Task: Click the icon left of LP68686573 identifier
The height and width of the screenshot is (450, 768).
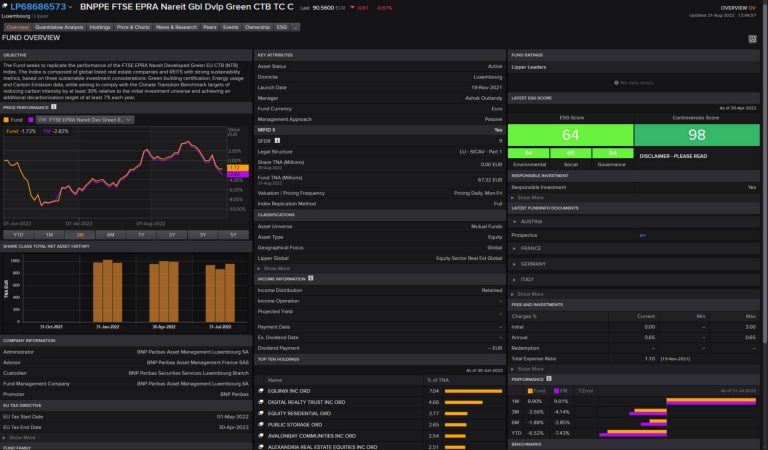Action: coord(5,6)
